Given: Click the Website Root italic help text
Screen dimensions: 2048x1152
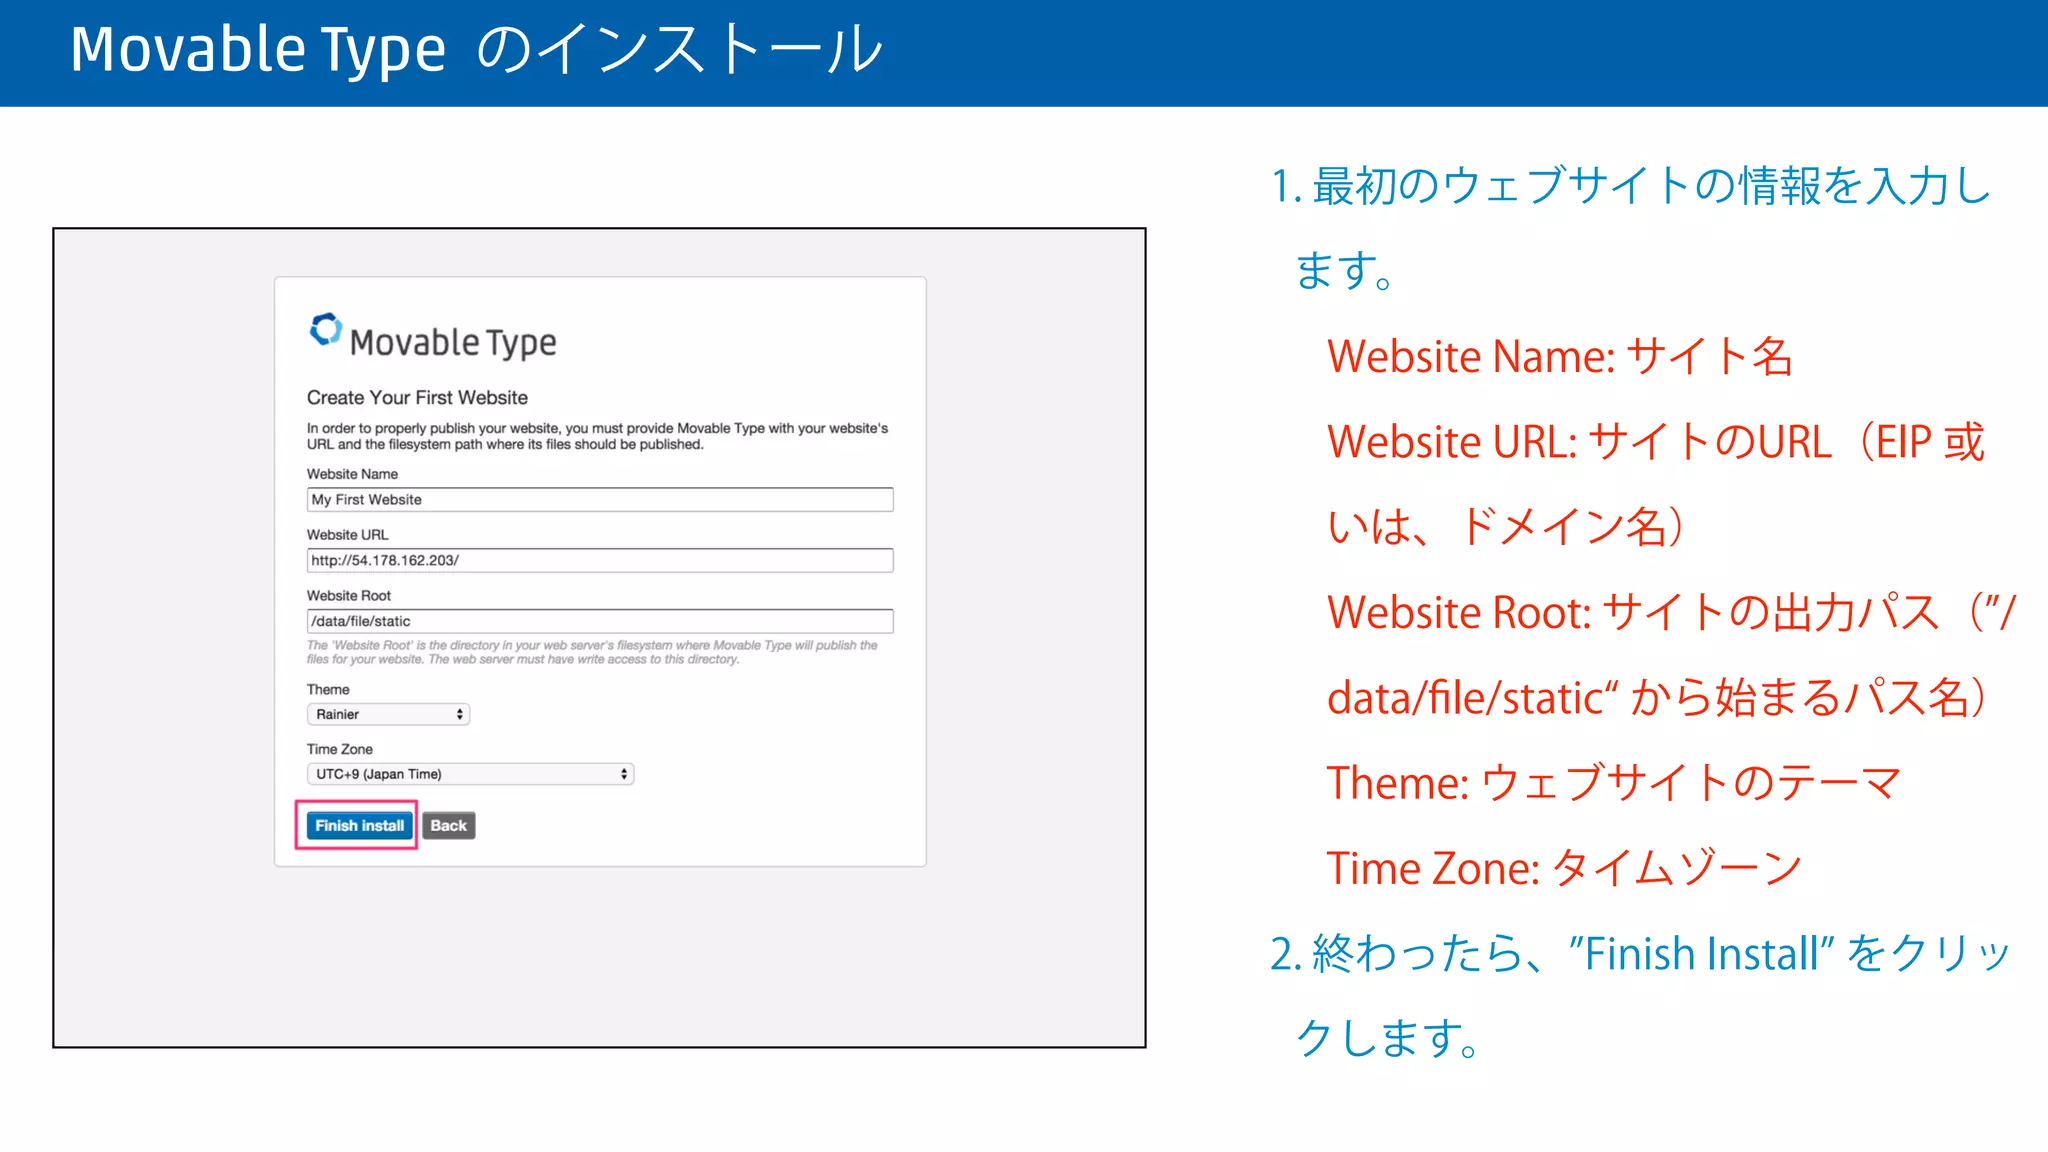Looking at the screenshot, I should [592, 652].
